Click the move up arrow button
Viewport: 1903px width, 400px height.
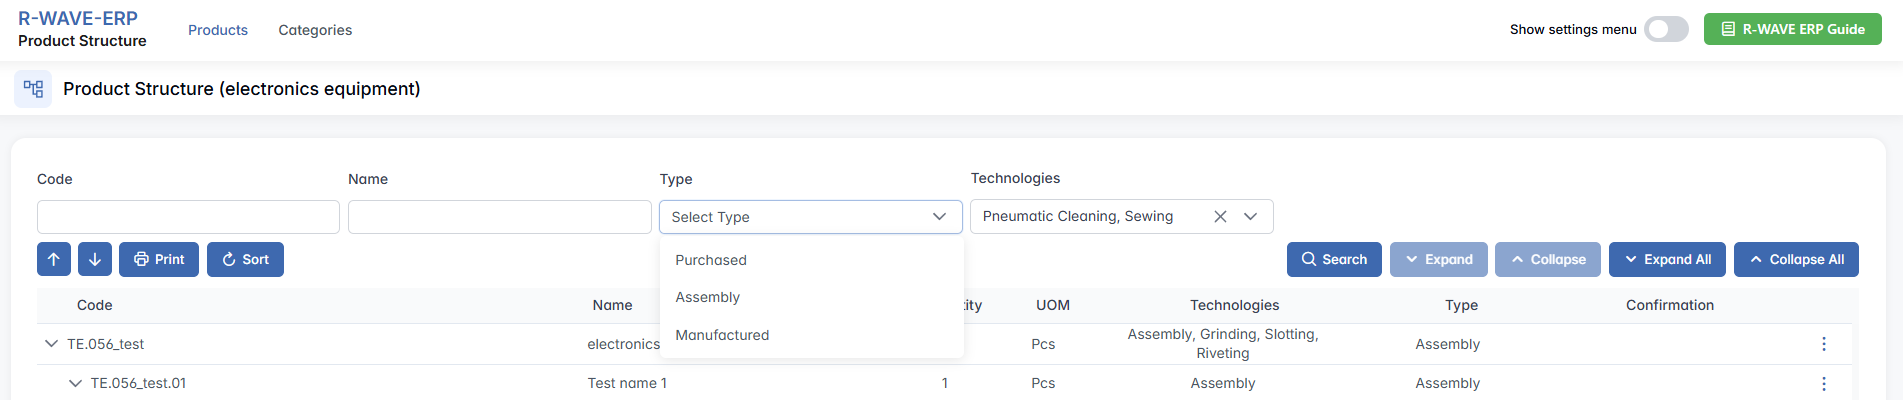coord(54,259)
